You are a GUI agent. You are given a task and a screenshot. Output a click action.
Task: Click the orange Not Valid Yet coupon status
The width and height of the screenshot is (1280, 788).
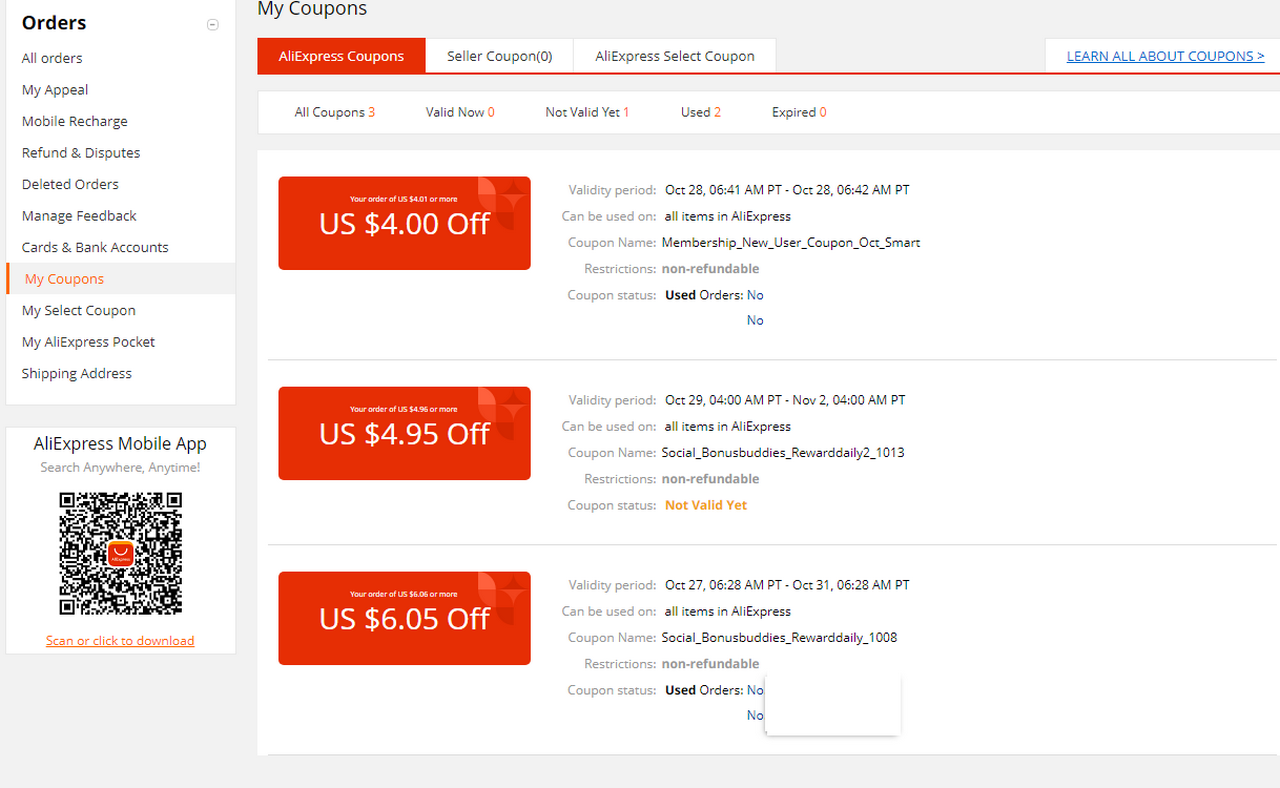pos(706,506)
